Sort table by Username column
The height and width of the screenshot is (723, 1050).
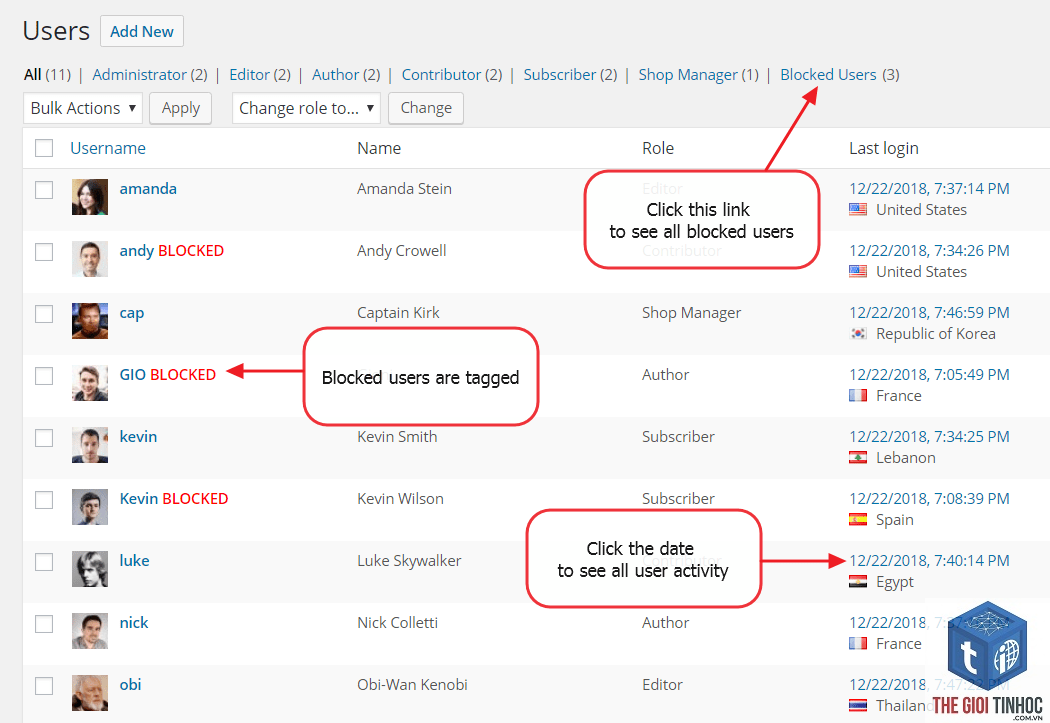(108, 148)
